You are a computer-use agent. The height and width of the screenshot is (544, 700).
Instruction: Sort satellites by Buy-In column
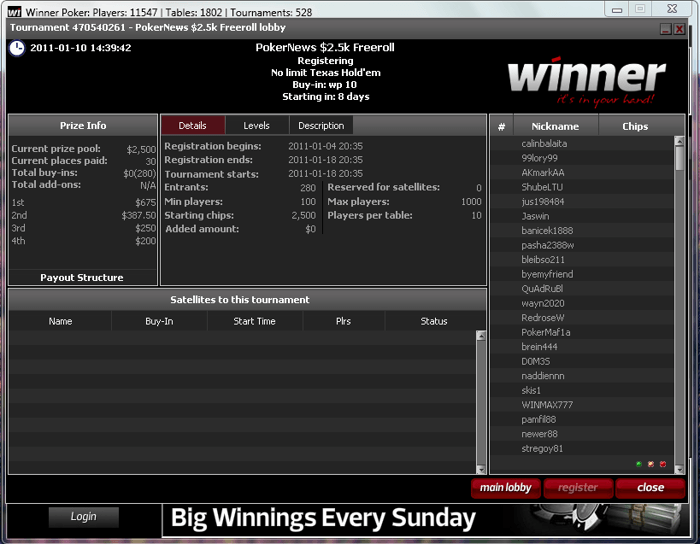(x=159, y=321)
